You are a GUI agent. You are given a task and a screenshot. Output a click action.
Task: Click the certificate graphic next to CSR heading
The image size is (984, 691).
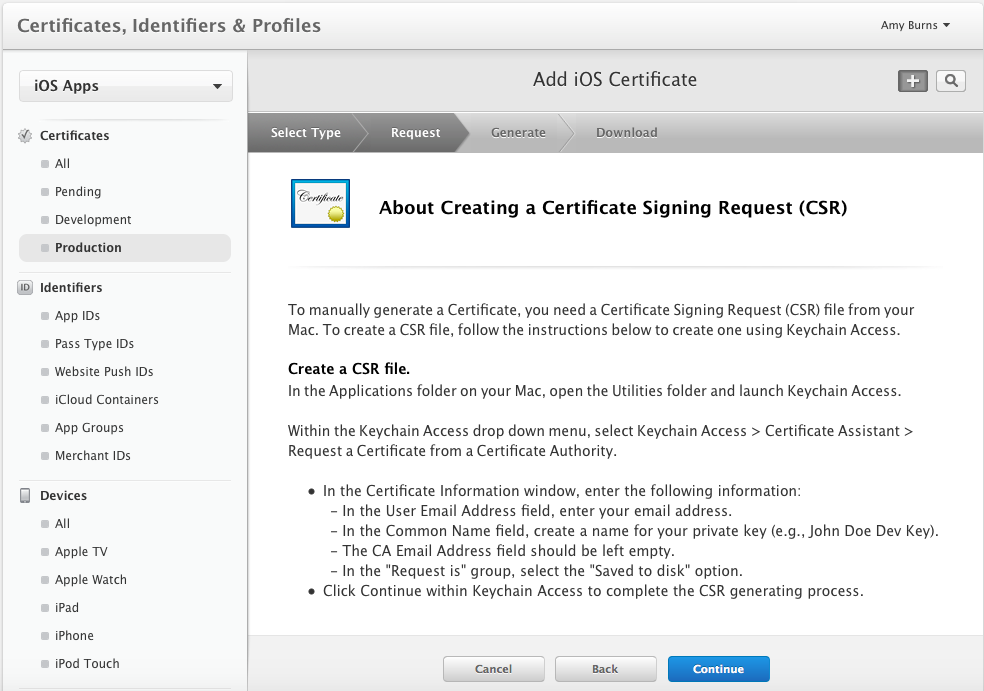(320, 202)
